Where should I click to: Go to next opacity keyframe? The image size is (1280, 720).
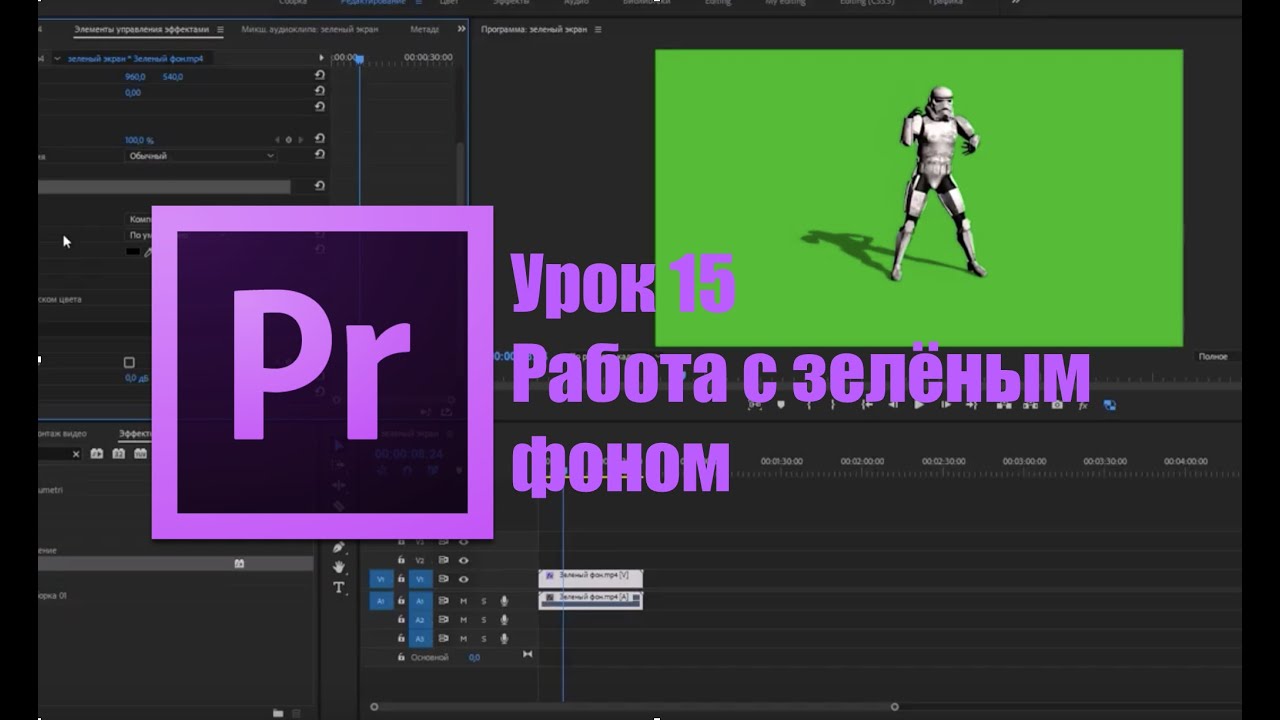coord(299,140)
